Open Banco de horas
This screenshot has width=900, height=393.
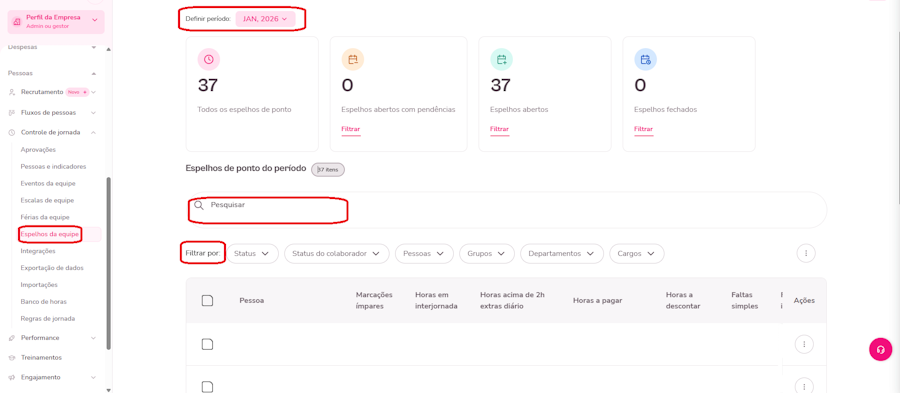click(44, 301)
